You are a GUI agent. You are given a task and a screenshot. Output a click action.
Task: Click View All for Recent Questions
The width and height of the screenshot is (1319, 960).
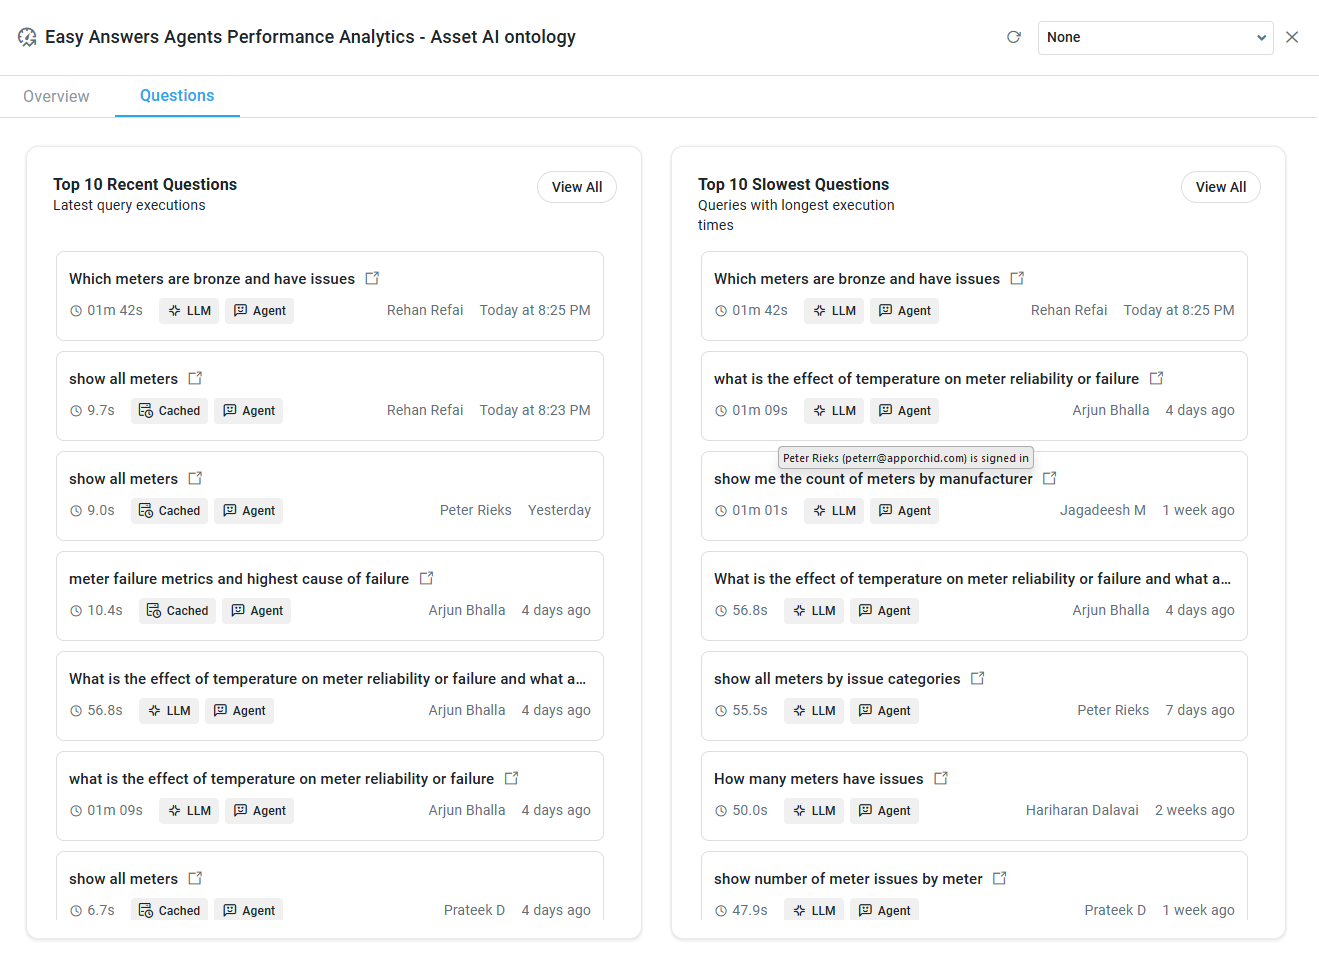pos(576,187)
